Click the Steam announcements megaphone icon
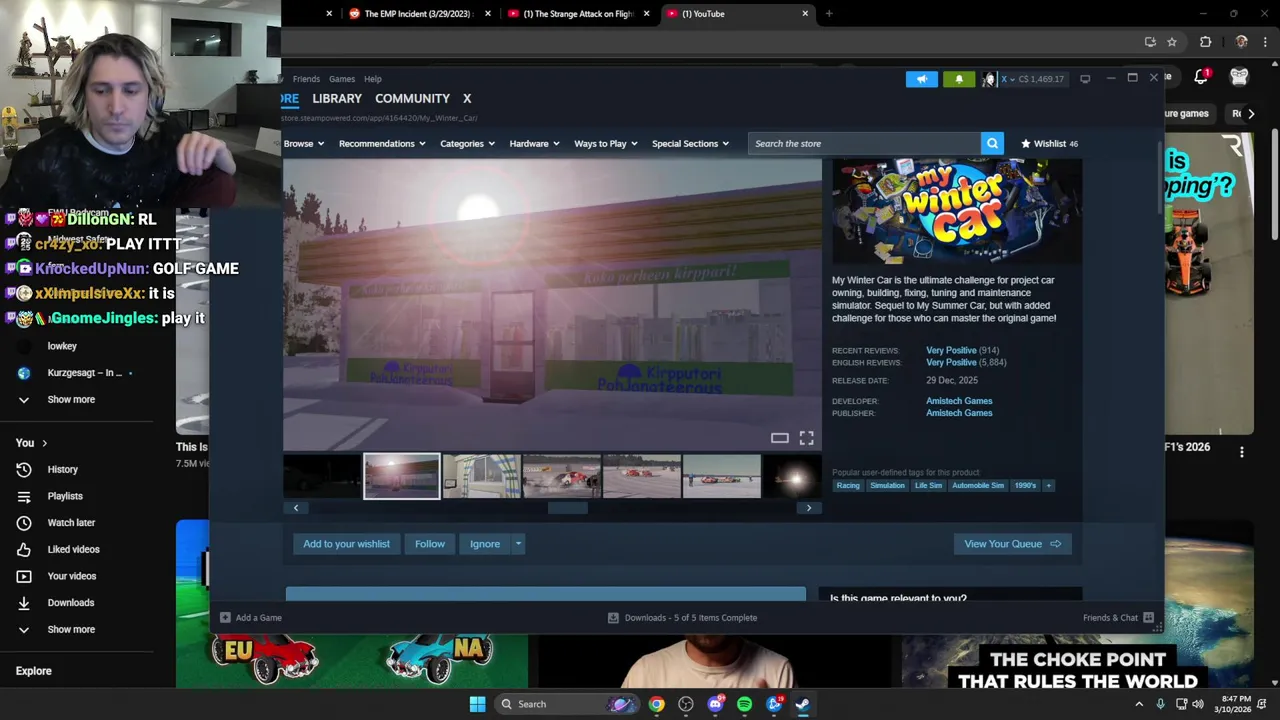The image size is (1280, 720). click(922, 79)
